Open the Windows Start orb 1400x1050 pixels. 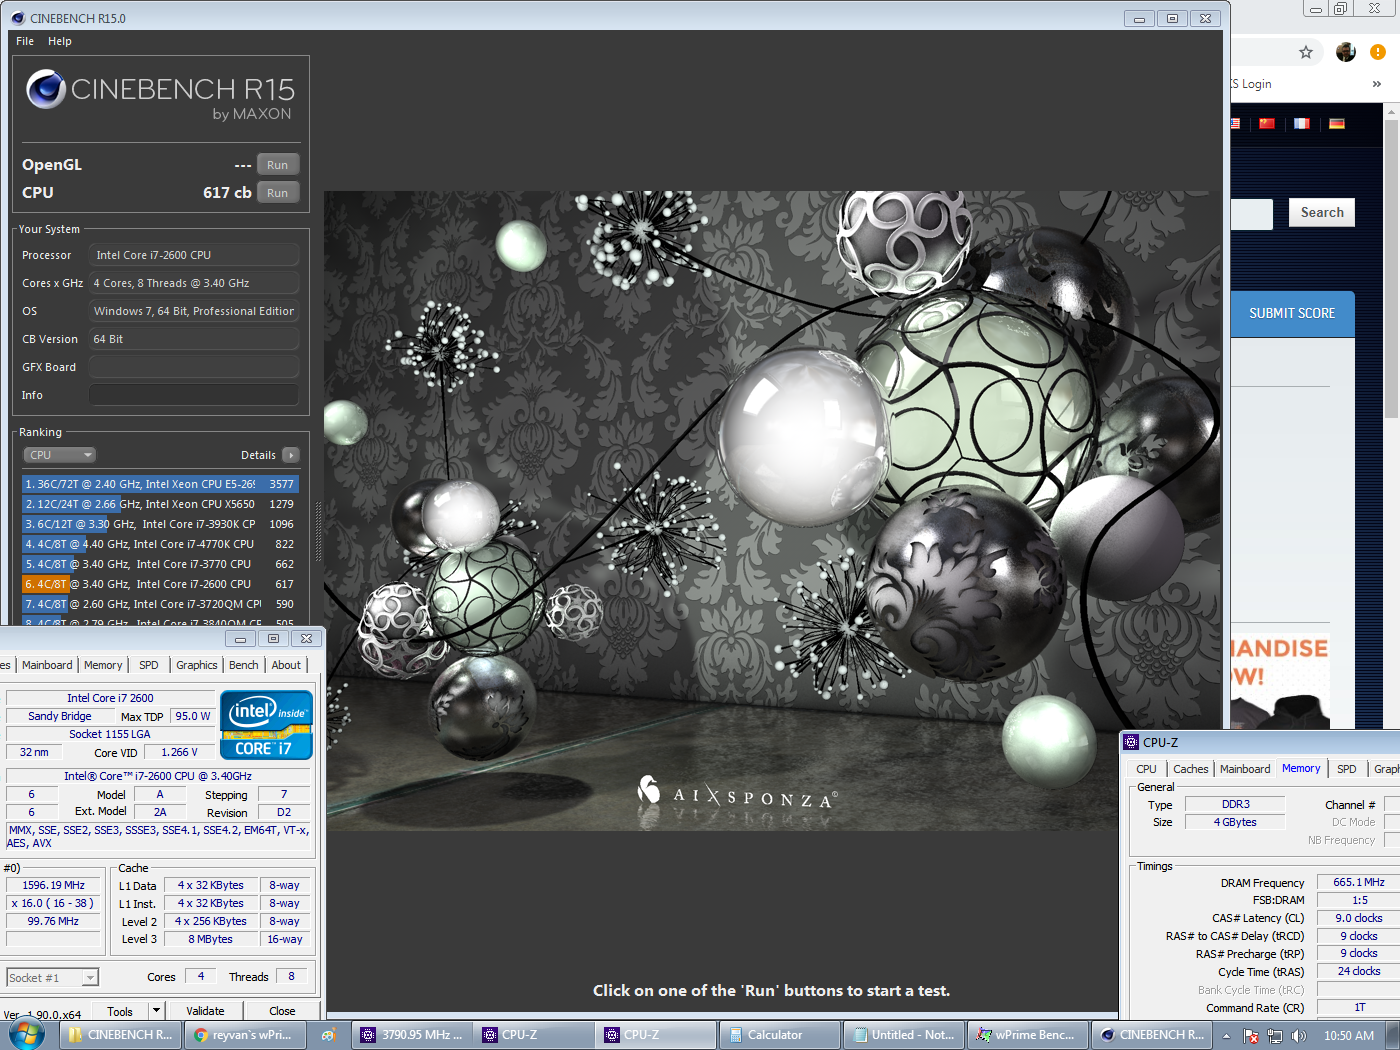click(x=27, y=1034)
